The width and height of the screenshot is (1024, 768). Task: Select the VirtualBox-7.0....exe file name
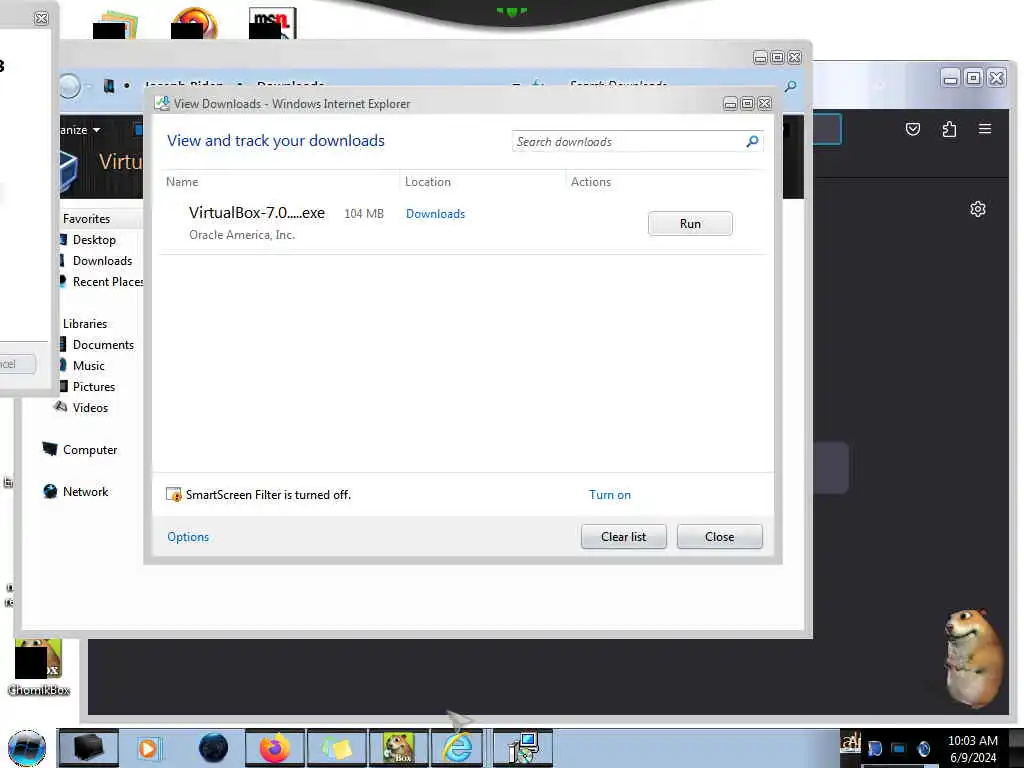[257, 212]
